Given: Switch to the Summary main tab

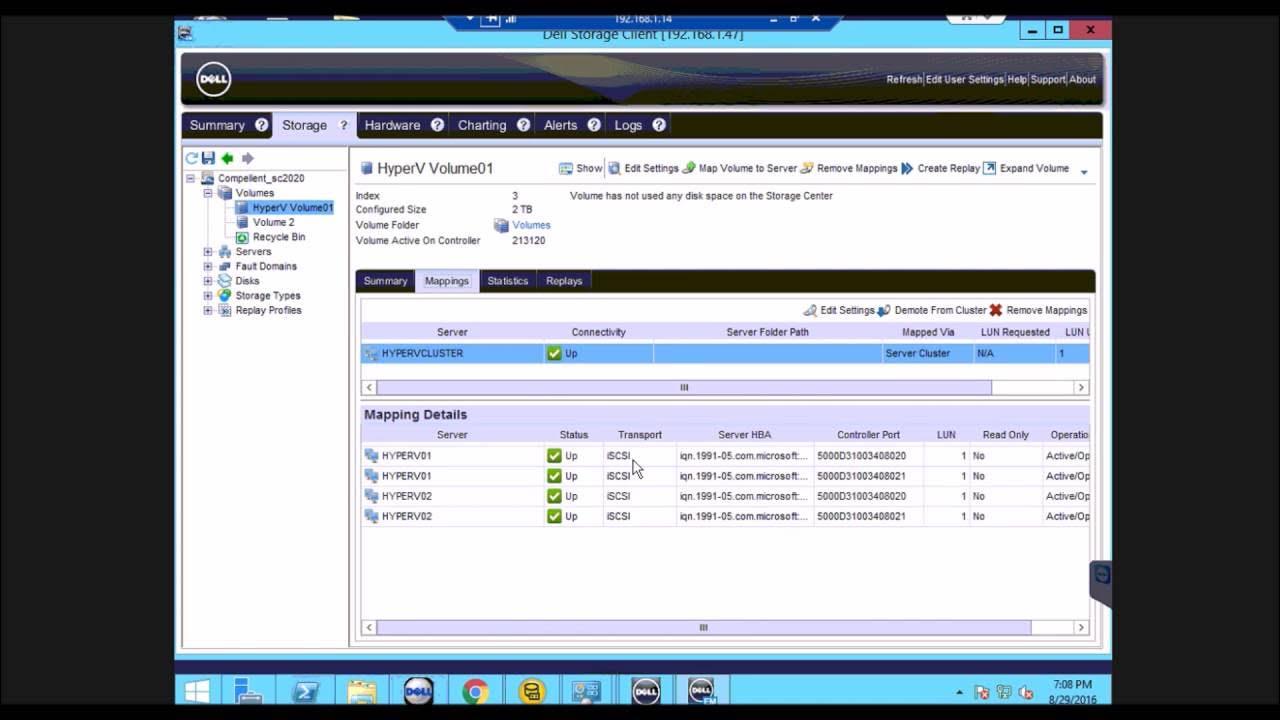Looking at the screenshot, I should coord(217,125).
